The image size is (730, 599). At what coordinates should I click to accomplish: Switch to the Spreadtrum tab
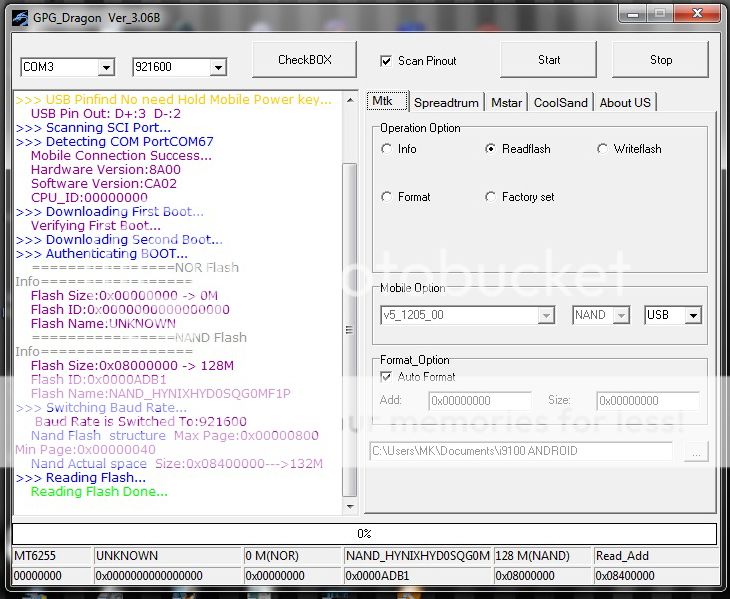tap(447, 102)
